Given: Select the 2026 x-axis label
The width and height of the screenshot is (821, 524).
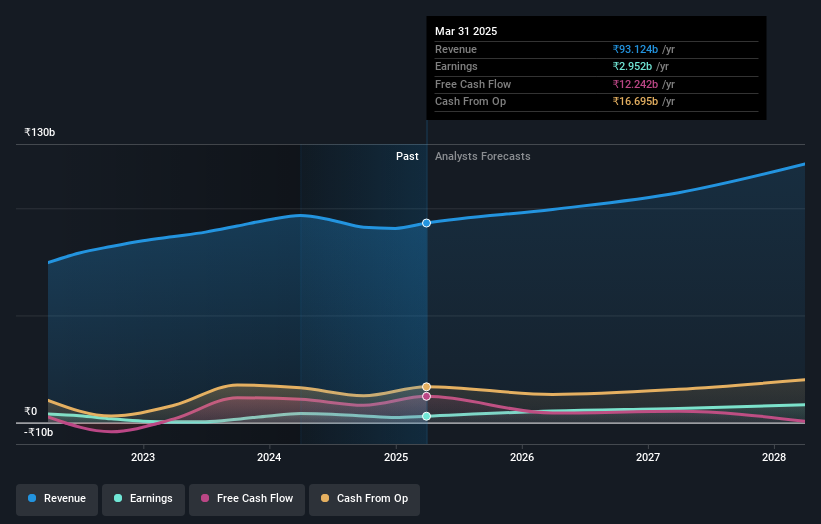Looking at the screenshot, I should coord(522,457).
